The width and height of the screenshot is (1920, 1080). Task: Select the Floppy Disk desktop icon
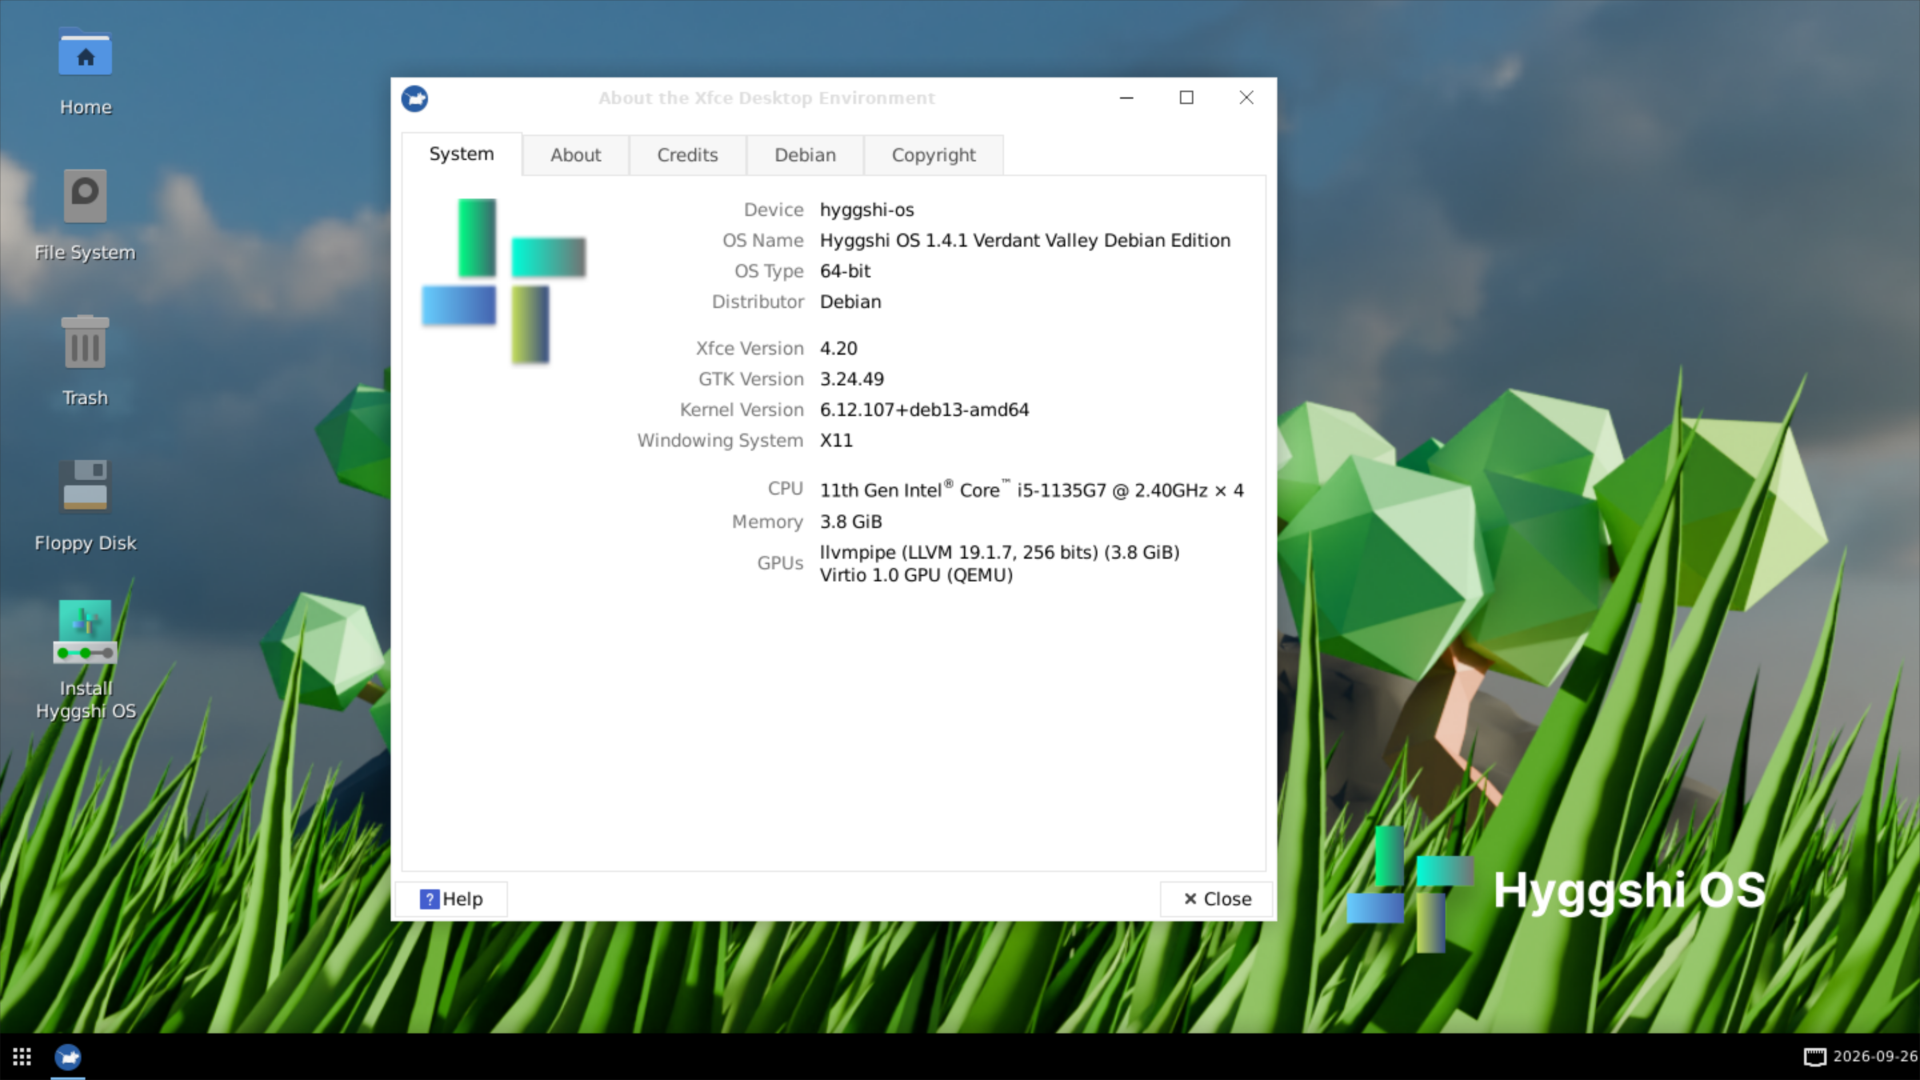click(x=85, y=505)
